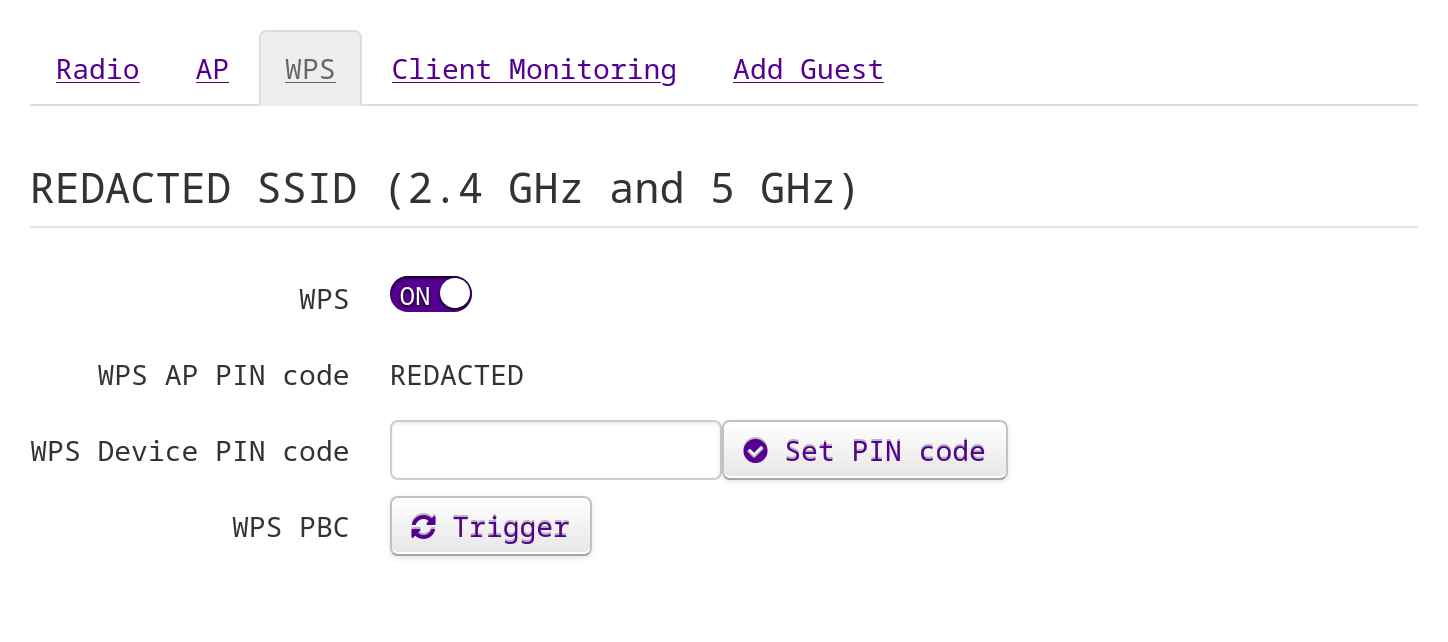The height and width of the screenshot is (642, 1448).
Task: Toggle the WPS switch off
Action: click(x=430, y=295)
